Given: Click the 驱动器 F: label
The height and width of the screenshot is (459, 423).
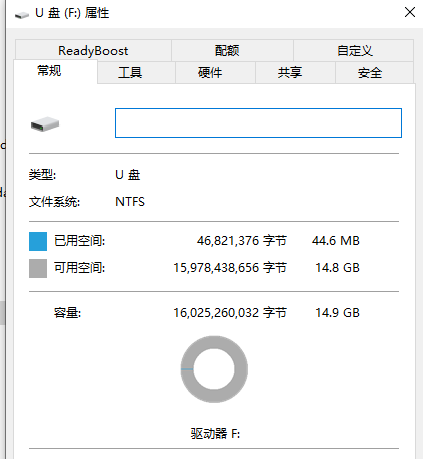Looking at the screenshot, I should [215, 433].
